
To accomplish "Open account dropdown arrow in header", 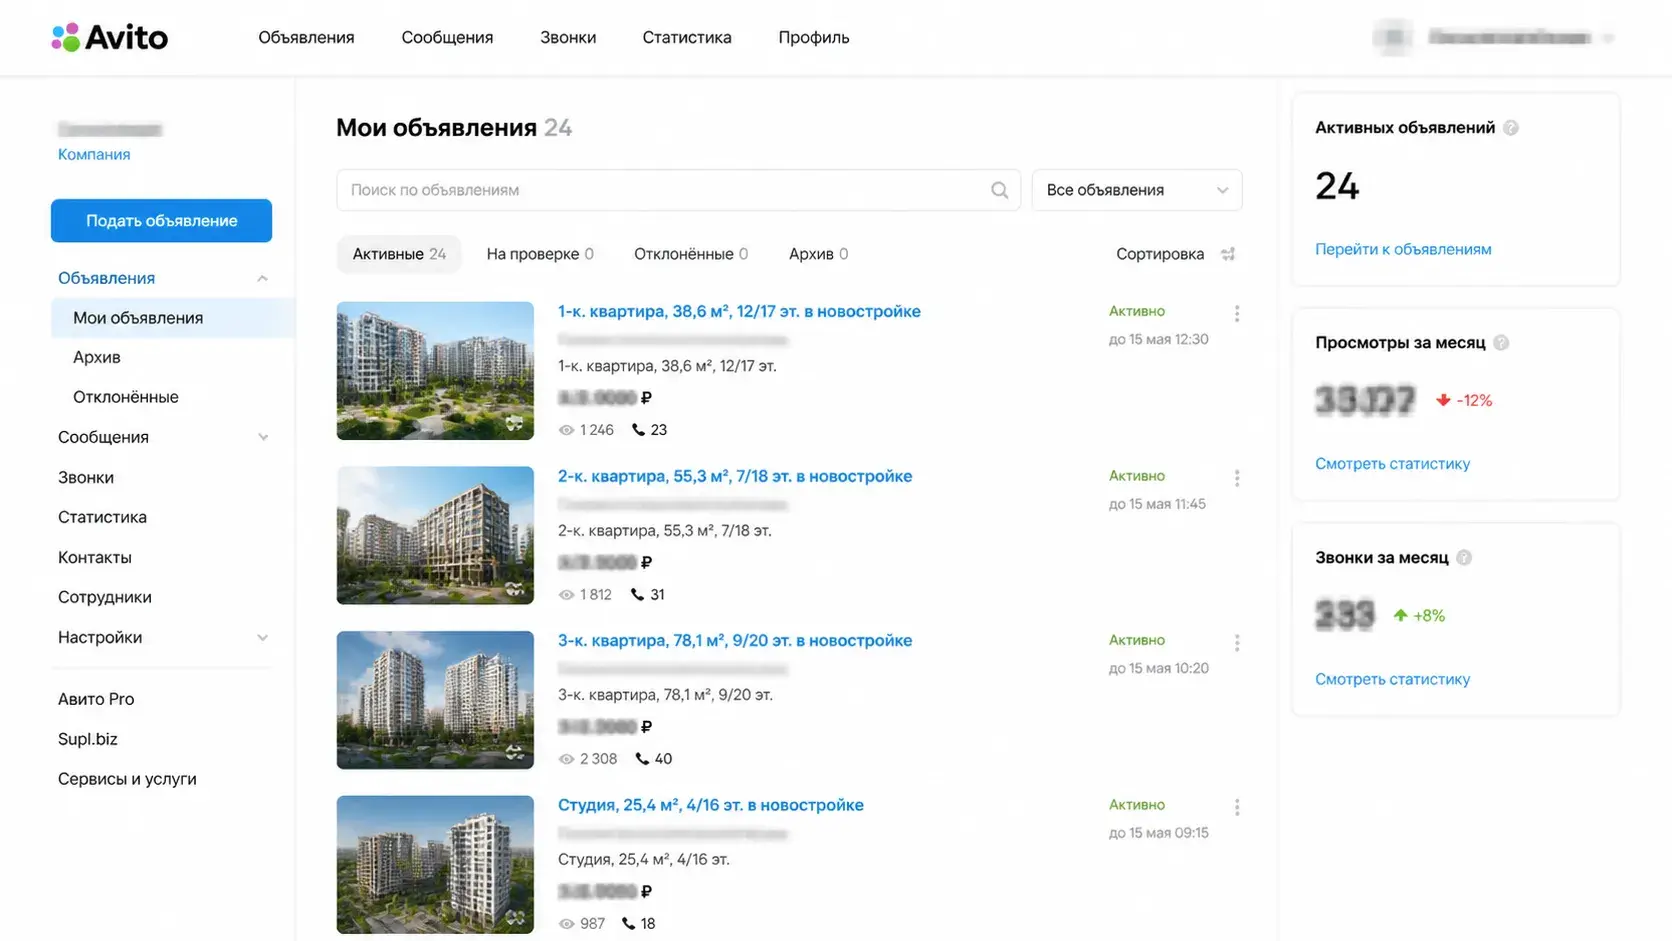I will click(1608, 38).
